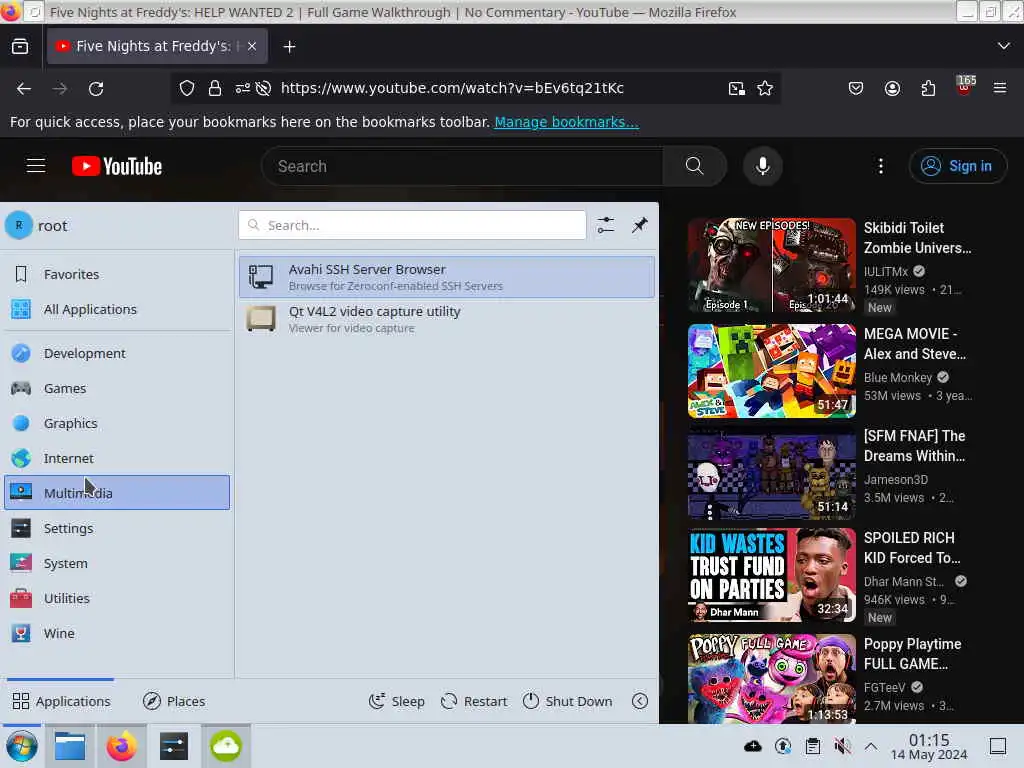The width and height of the screenshot is (1024, 768).
Task: Go to the YouTube home logo
Action: [x=117, y=166]
